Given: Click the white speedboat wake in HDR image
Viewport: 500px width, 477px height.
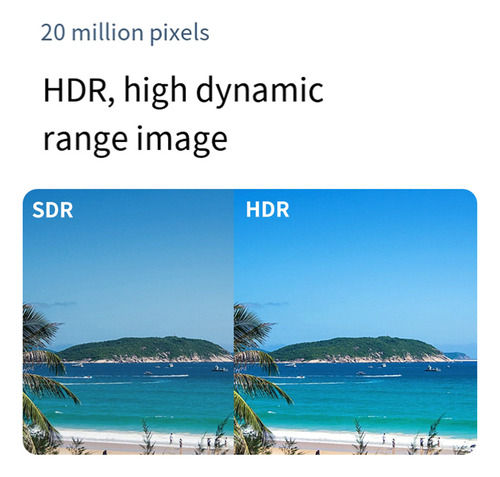Looking at the screenshot, I should [380, 376].
